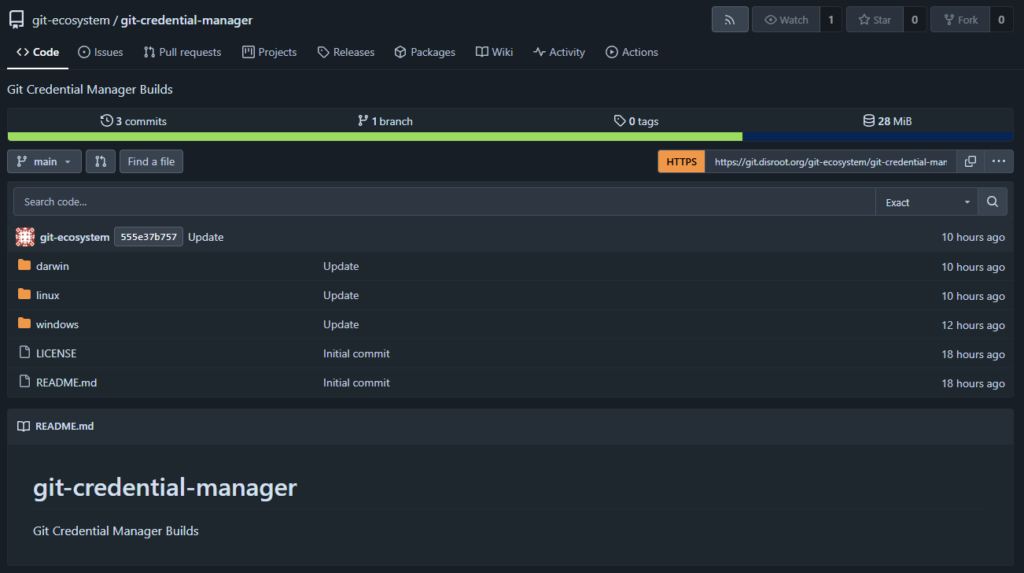This screenshot has width=1024, height=573.
Task: Click Find a file button
Action: click(152, 161)
